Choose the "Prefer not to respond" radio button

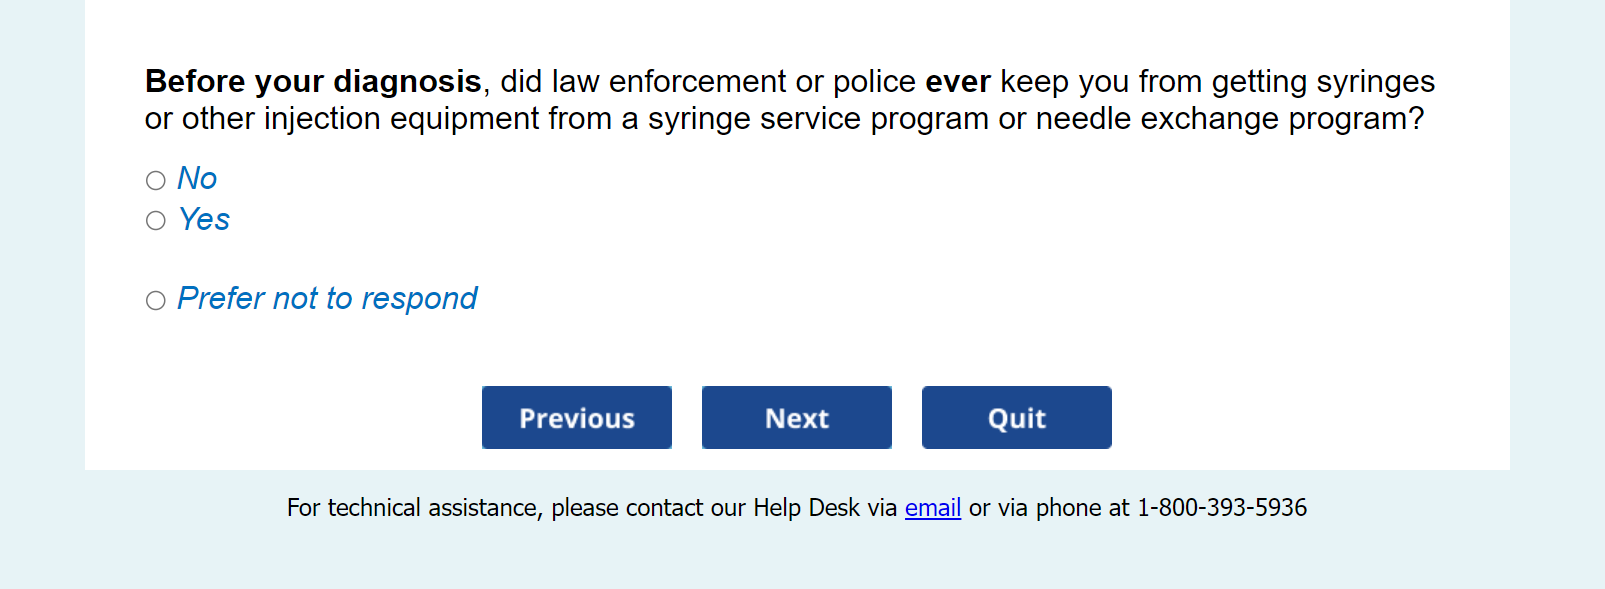[x=156, y=300]
